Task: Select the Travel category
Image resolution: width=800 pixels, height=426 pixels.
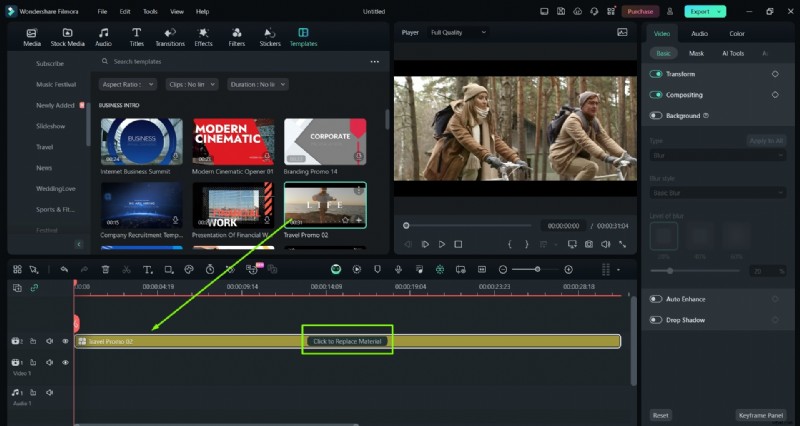Action: coord(44,147)
